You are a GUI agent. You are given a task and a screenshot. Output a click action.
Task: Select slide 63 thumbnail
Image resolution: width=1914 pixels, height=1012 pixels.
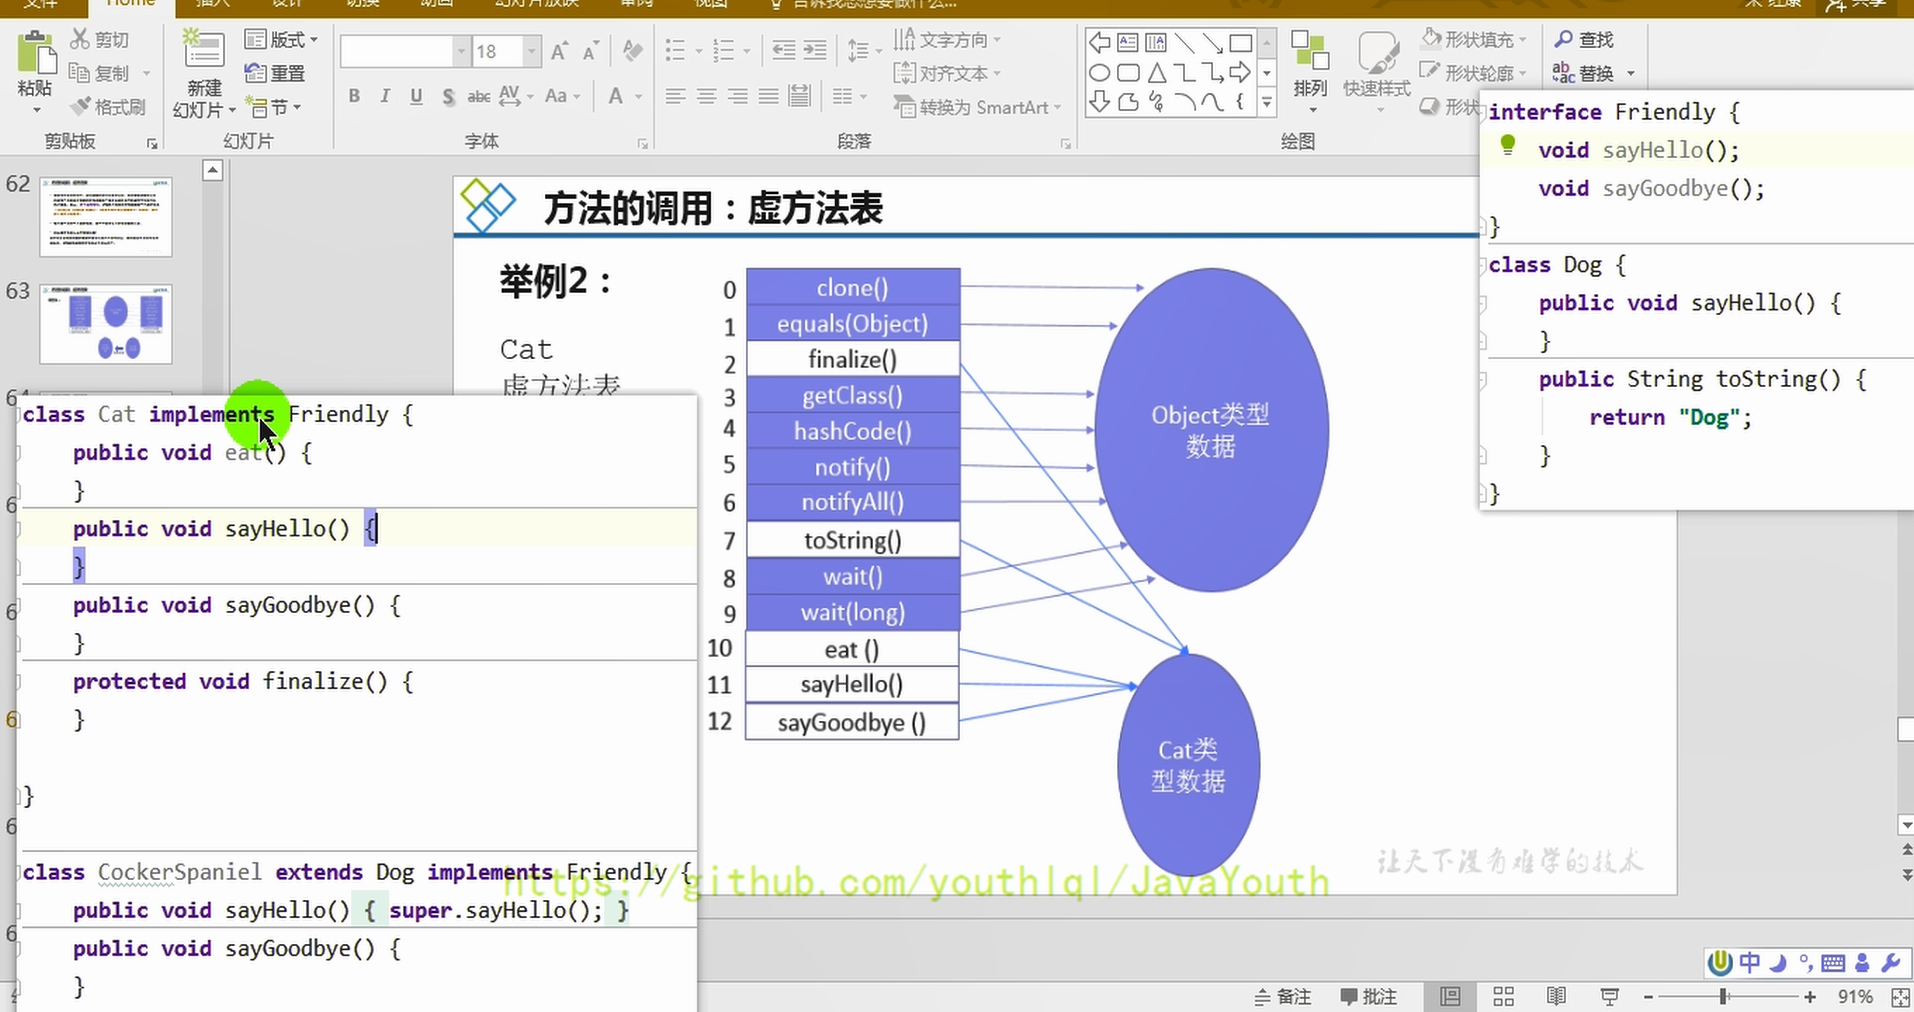click(x=106, y=324)
